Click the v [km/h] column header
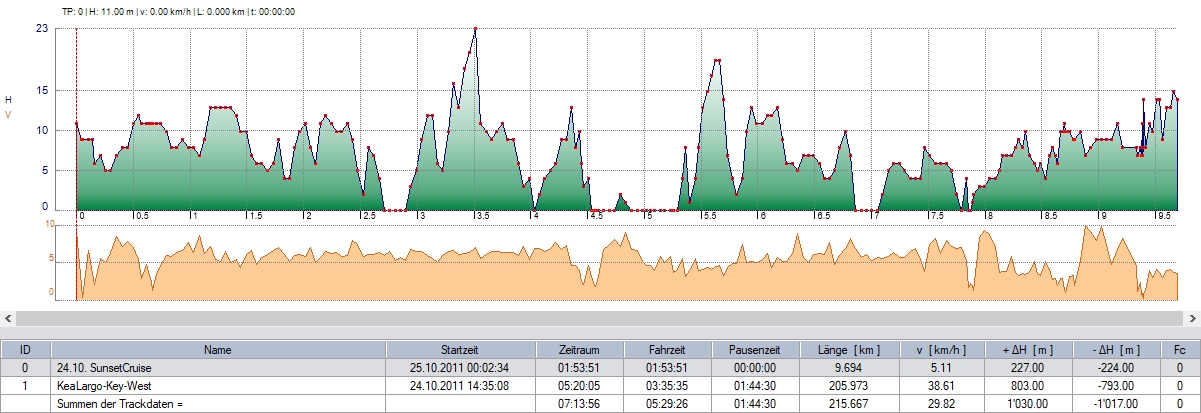Image resolution: width=1201 pixels, height=413 pixels. click(938, 350)
